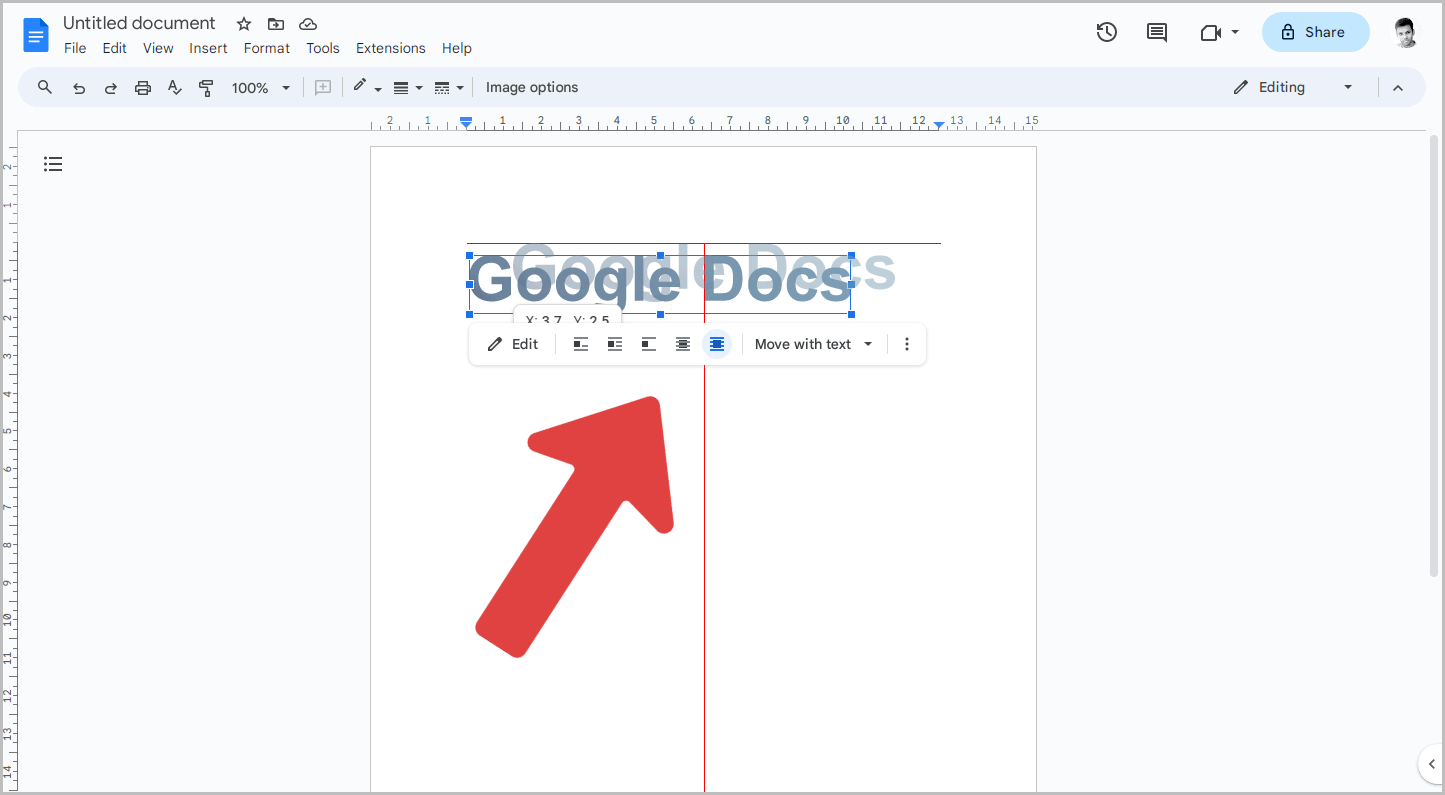Screen dimensions: 1445x795
Task: Open the Google account avatar
Action: pos(1405,32)
